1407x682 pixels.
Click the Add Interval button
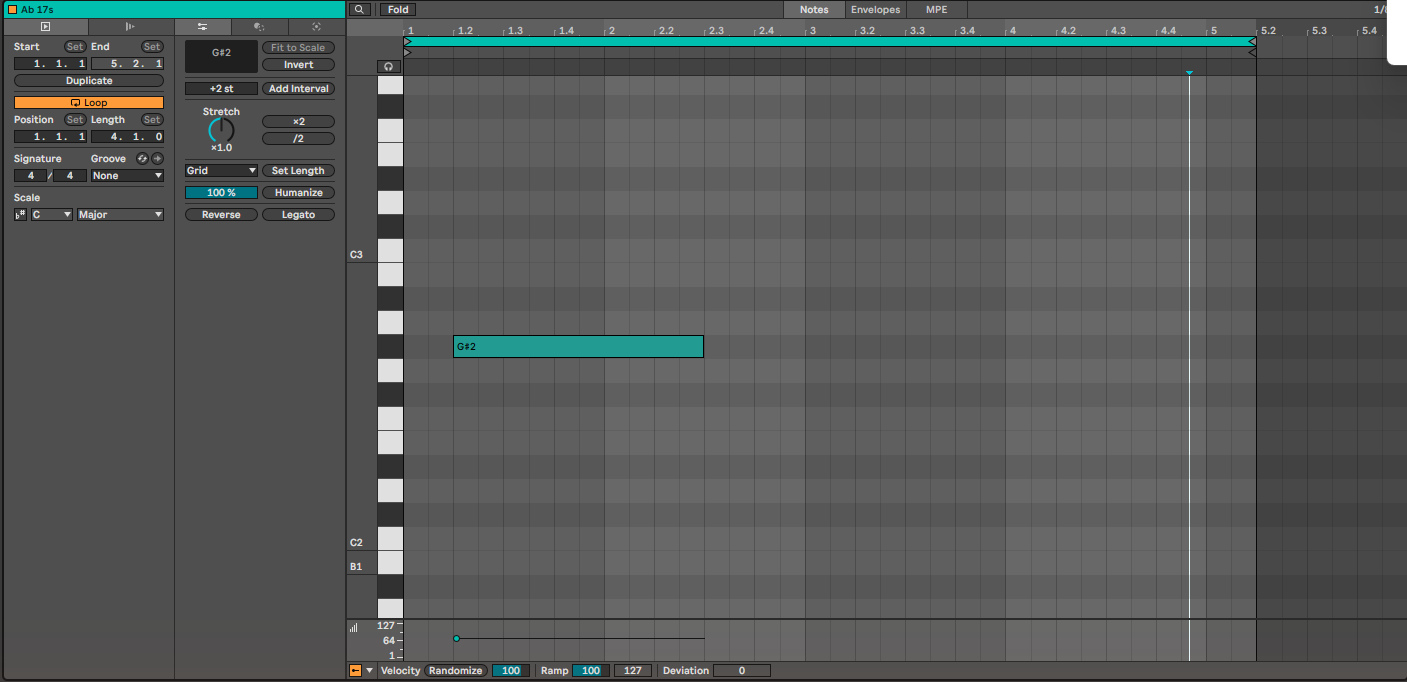click(298, 89)
